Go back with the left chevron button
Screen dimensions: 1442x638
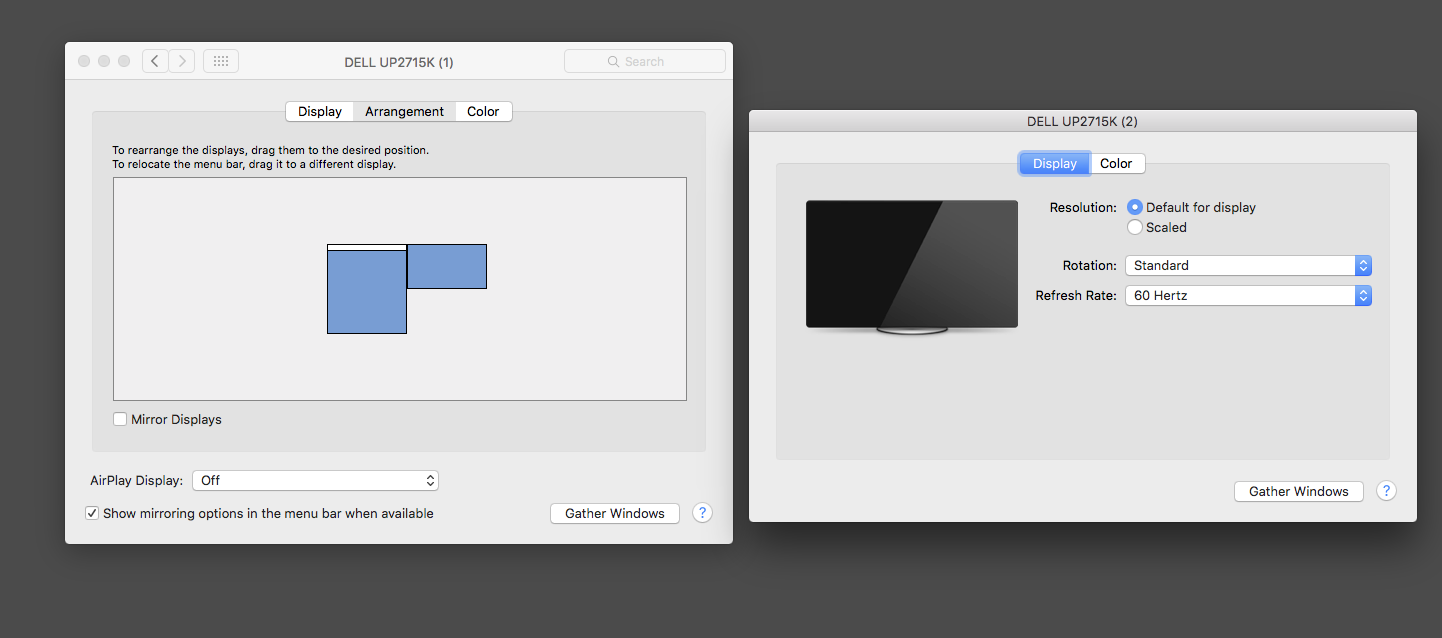155,61
